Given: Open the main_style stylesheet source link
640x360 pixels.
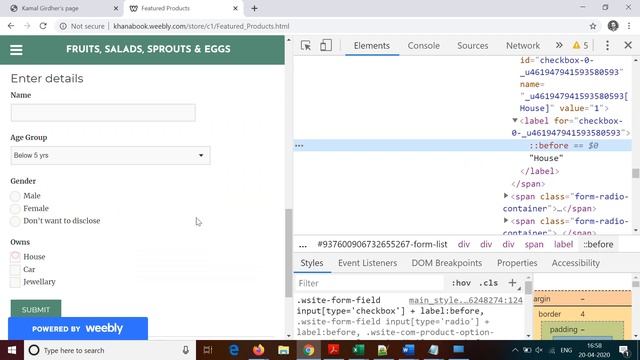Looking at the screenshot, I should 466,300.
